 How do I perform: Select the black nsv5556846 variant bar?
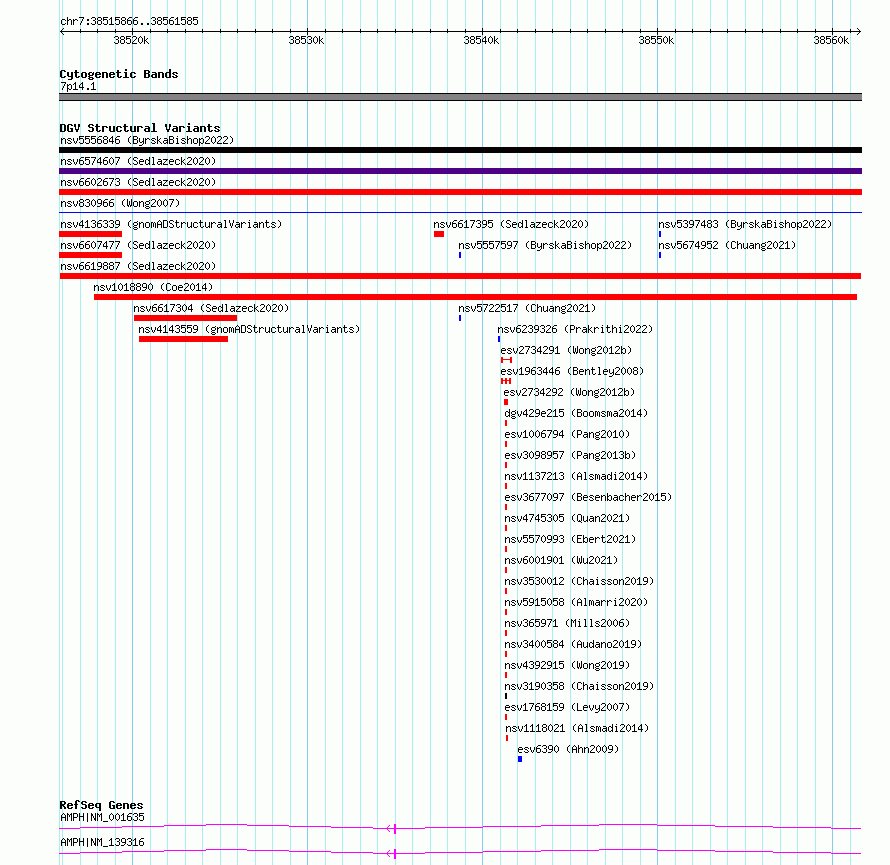460,150
